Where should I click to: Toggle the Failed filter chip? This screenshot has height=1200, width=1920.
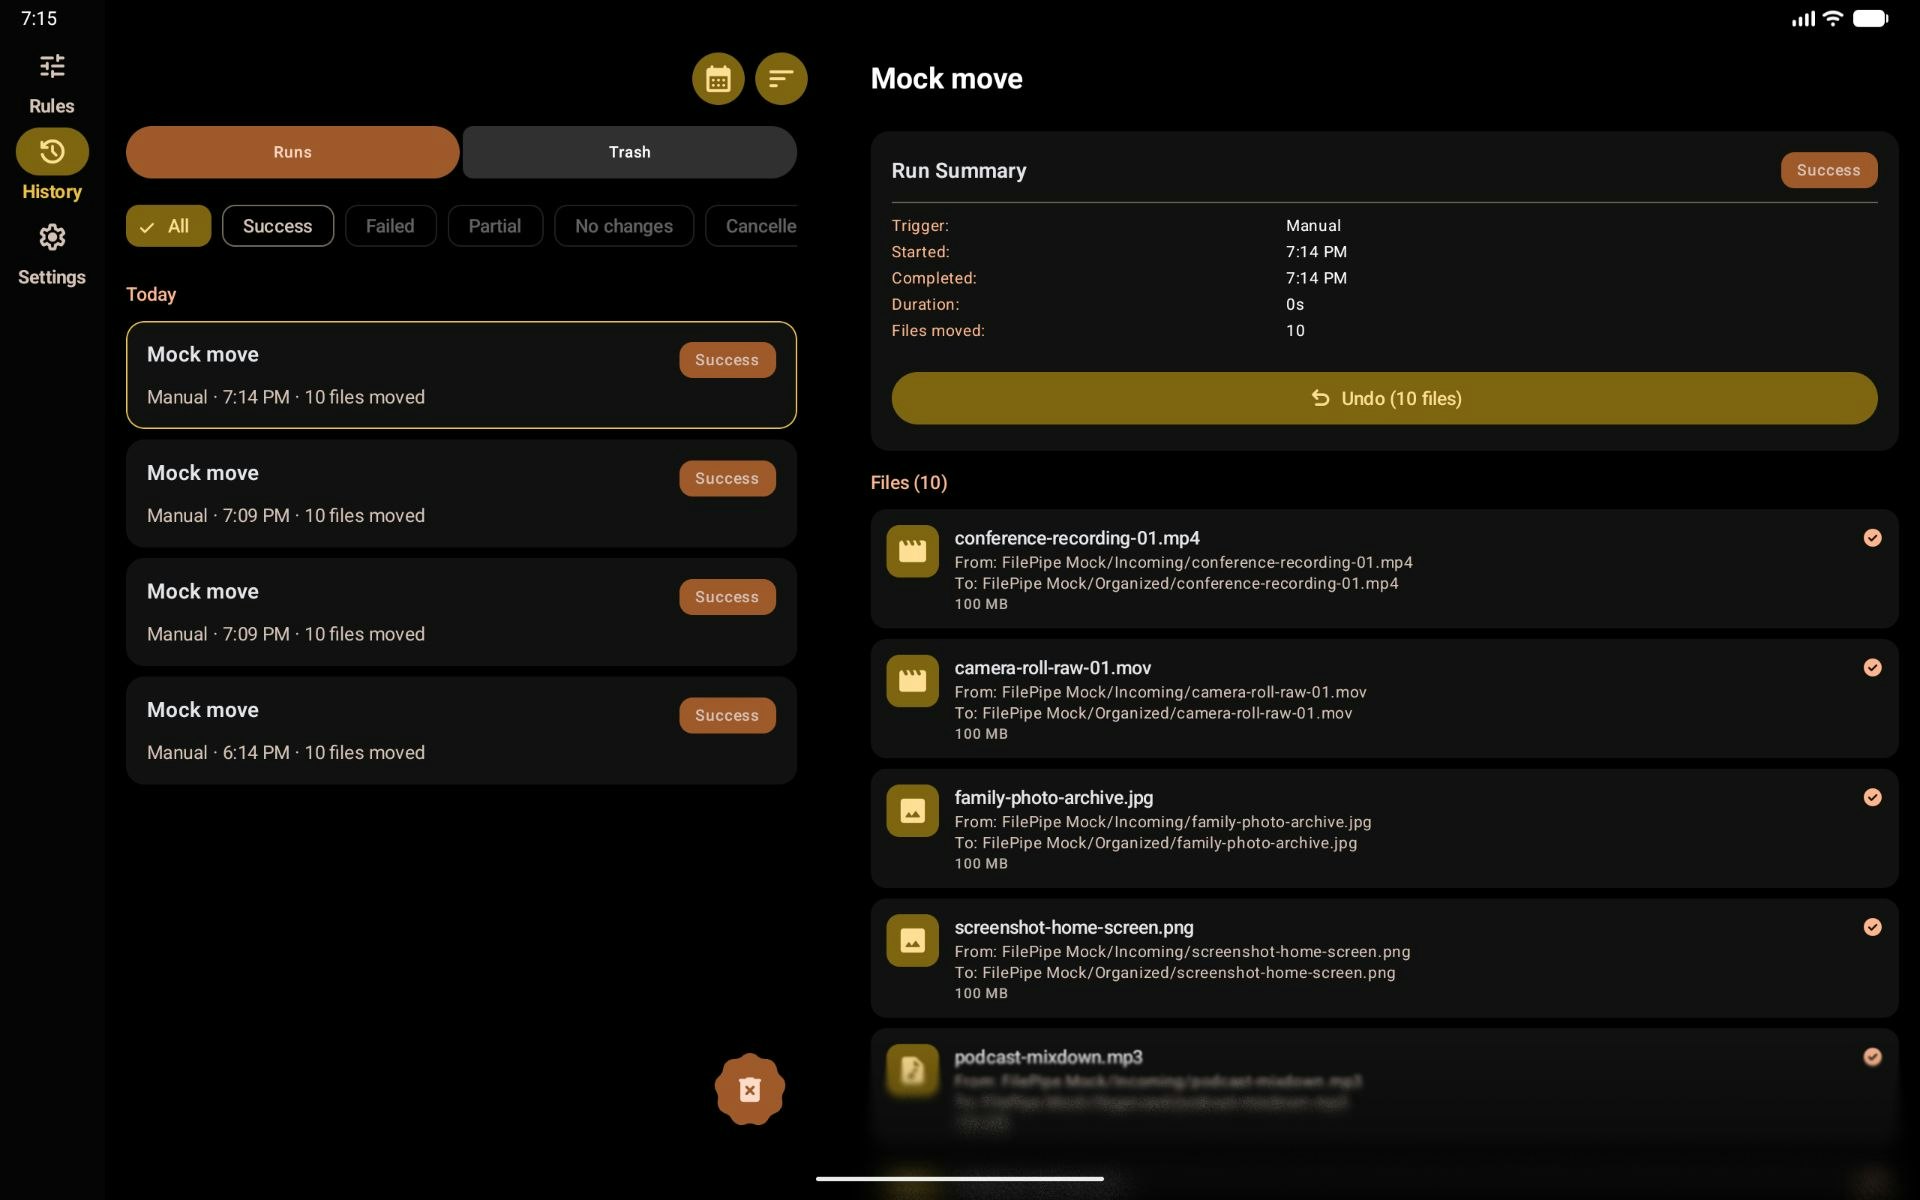pyautogui.click(x=390, y=226)
